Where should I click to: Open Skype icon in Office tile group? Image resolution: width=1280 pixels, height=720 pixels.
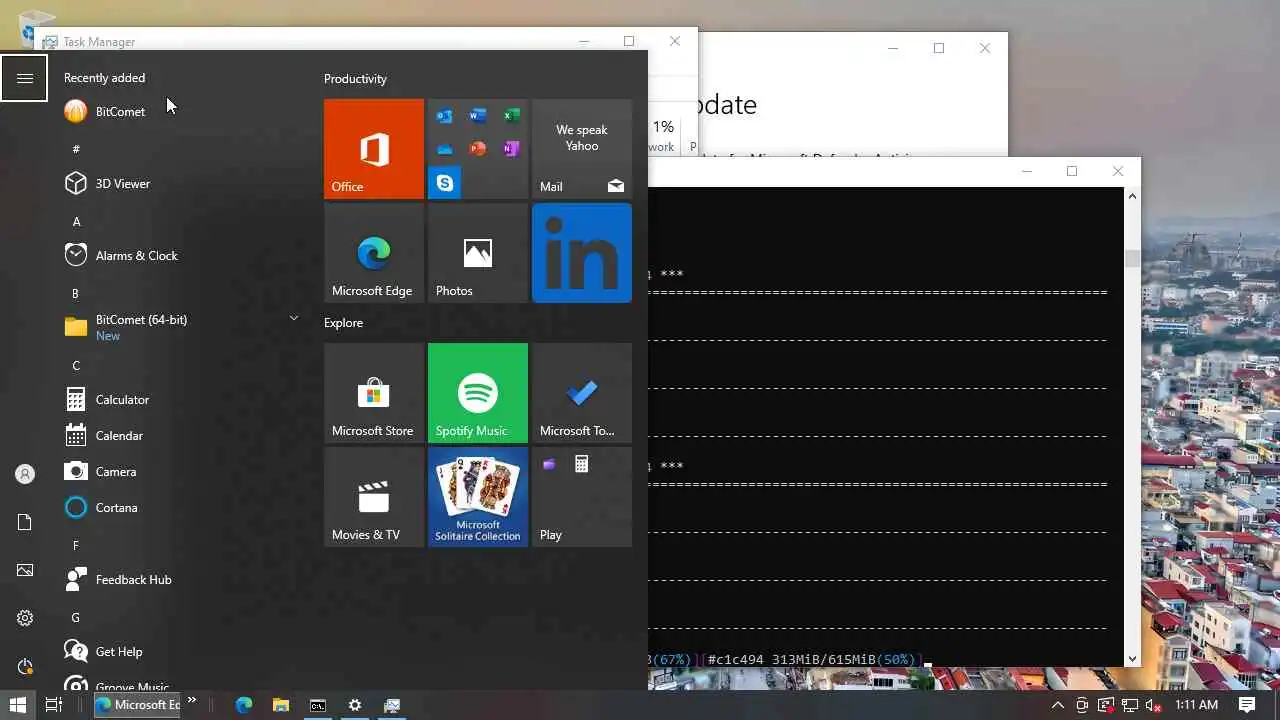(x=445, y=183)
